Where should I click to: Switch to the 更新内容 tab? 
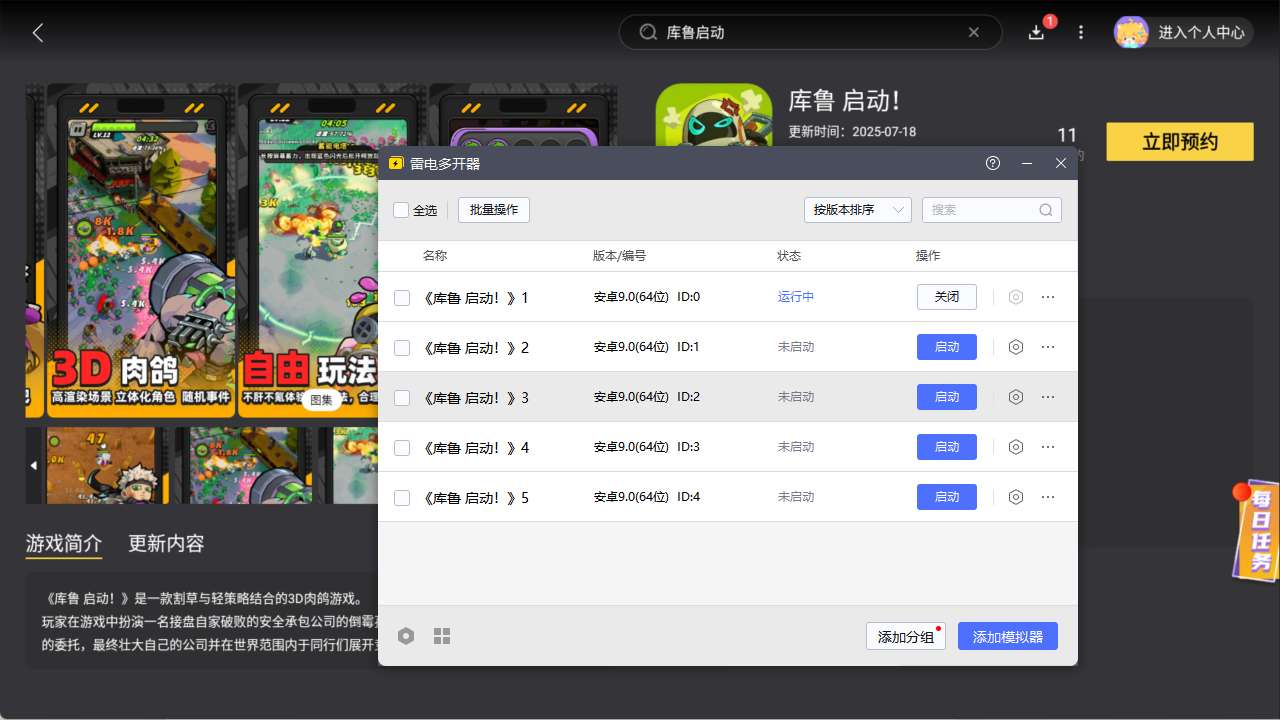coord(166,544)
